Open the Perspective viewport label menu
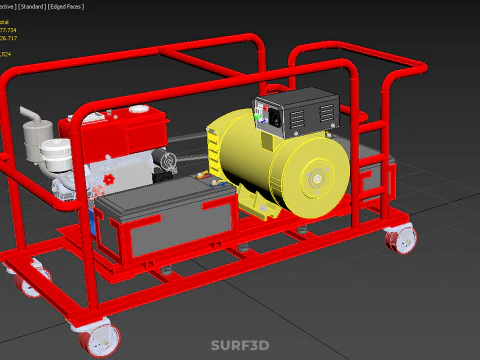The height and width of the screenshot is (360, 480). tap(7, 7)
